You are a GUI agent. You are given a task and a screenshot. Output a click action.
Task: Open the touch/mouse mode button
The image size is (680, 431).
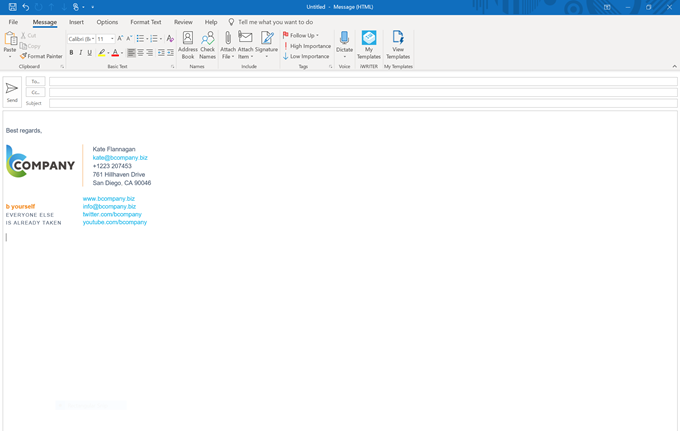76,7
